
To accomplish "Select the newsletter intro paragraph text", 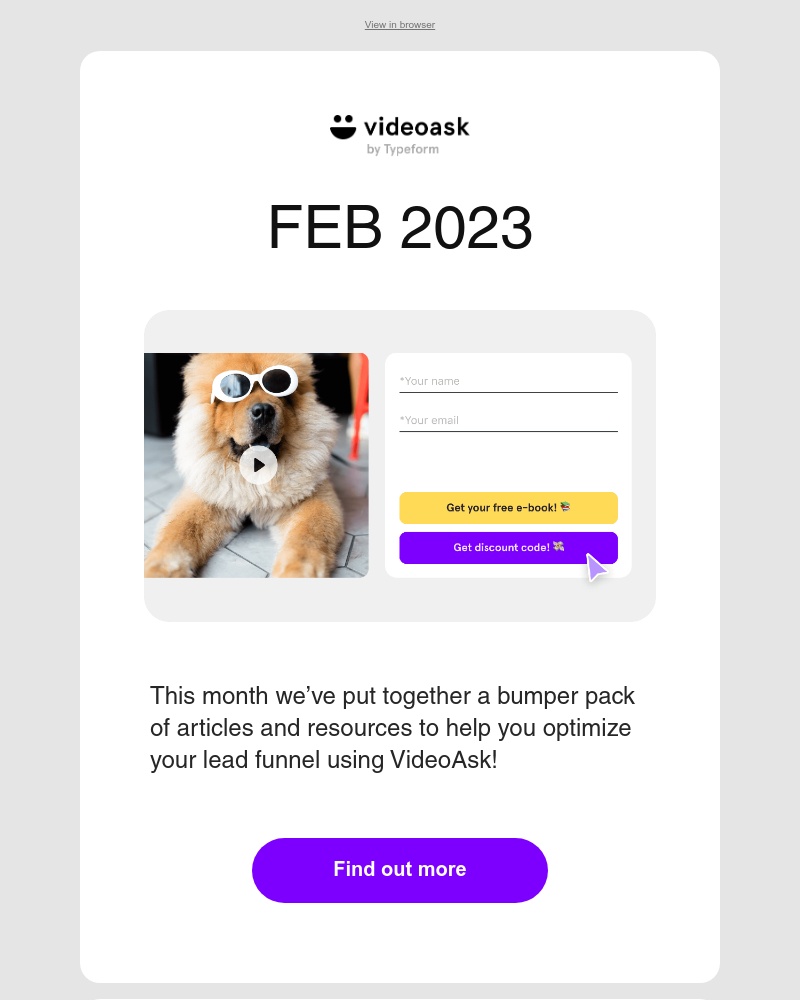I will point(392,727).
